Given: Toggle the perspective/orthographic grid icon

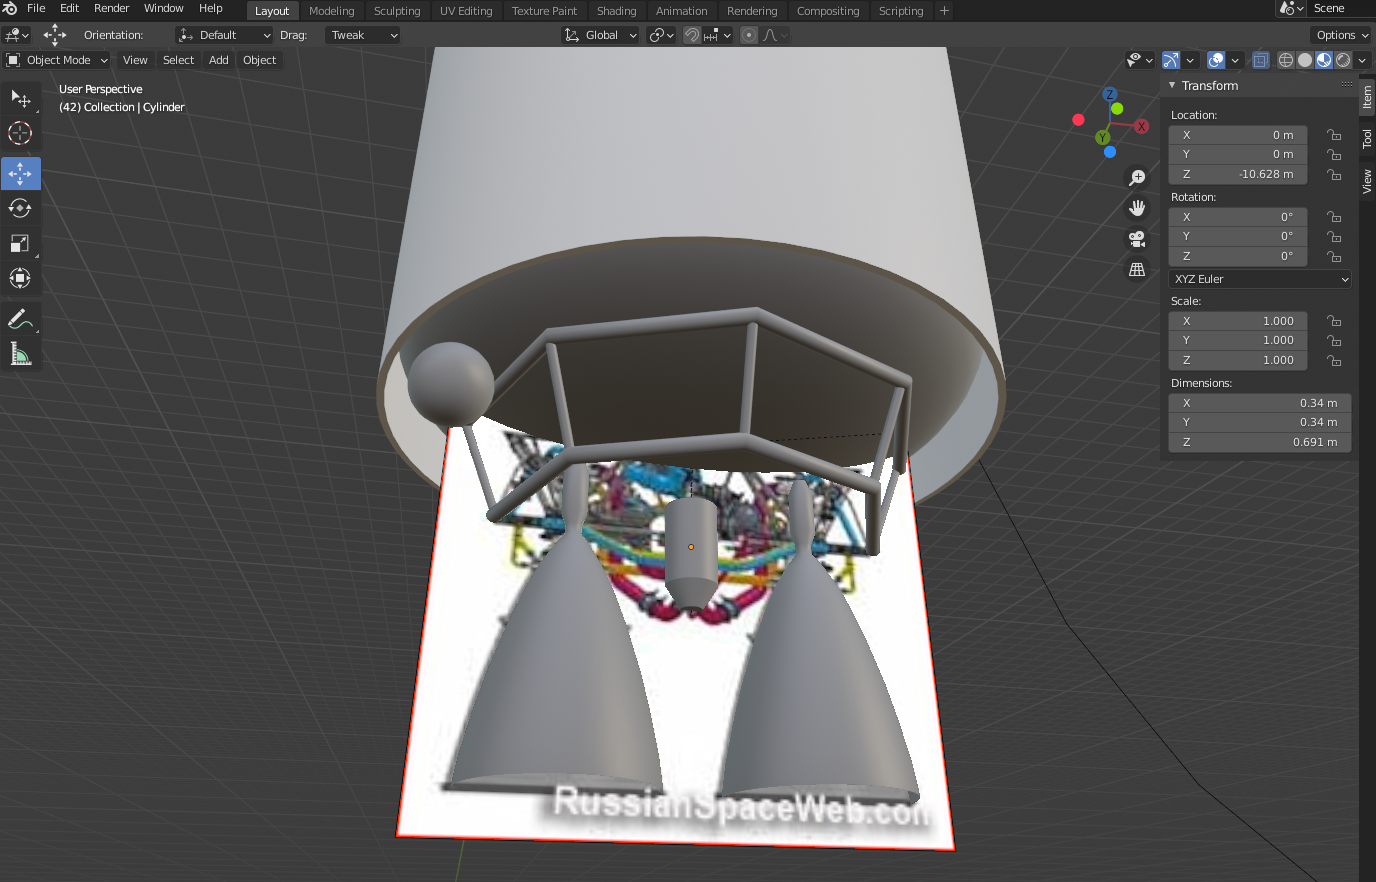Looking at the screenshot, I should (1137, 269).
